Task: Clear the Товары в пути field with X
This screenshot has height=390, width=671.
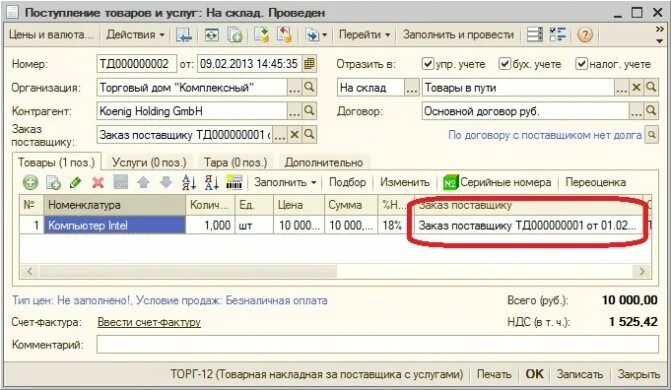Action: pos(636,88)
